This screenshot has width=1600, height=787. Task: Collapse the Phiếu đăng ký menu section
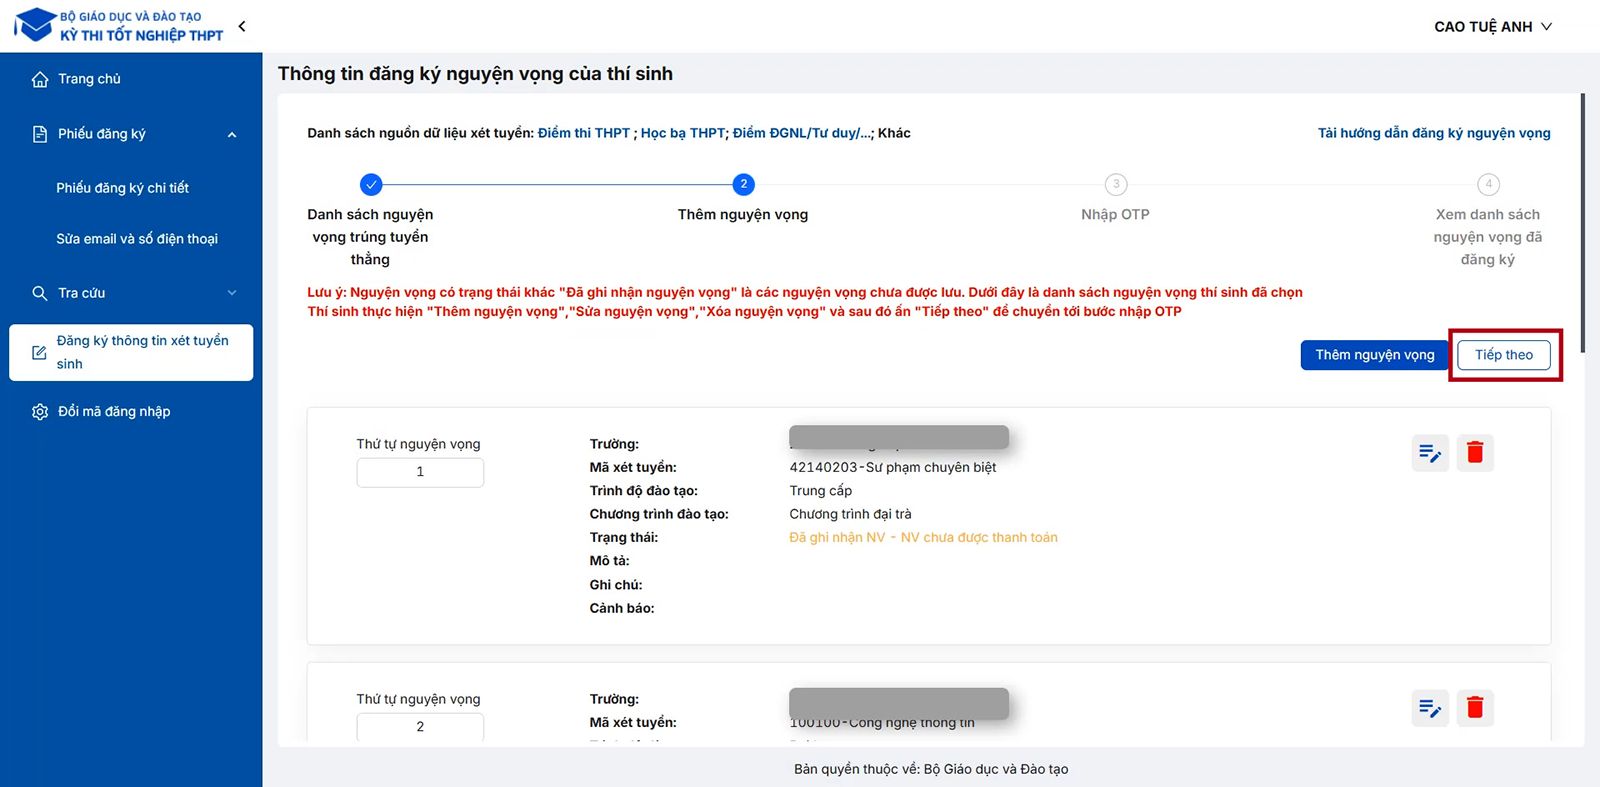pos(232,135)
